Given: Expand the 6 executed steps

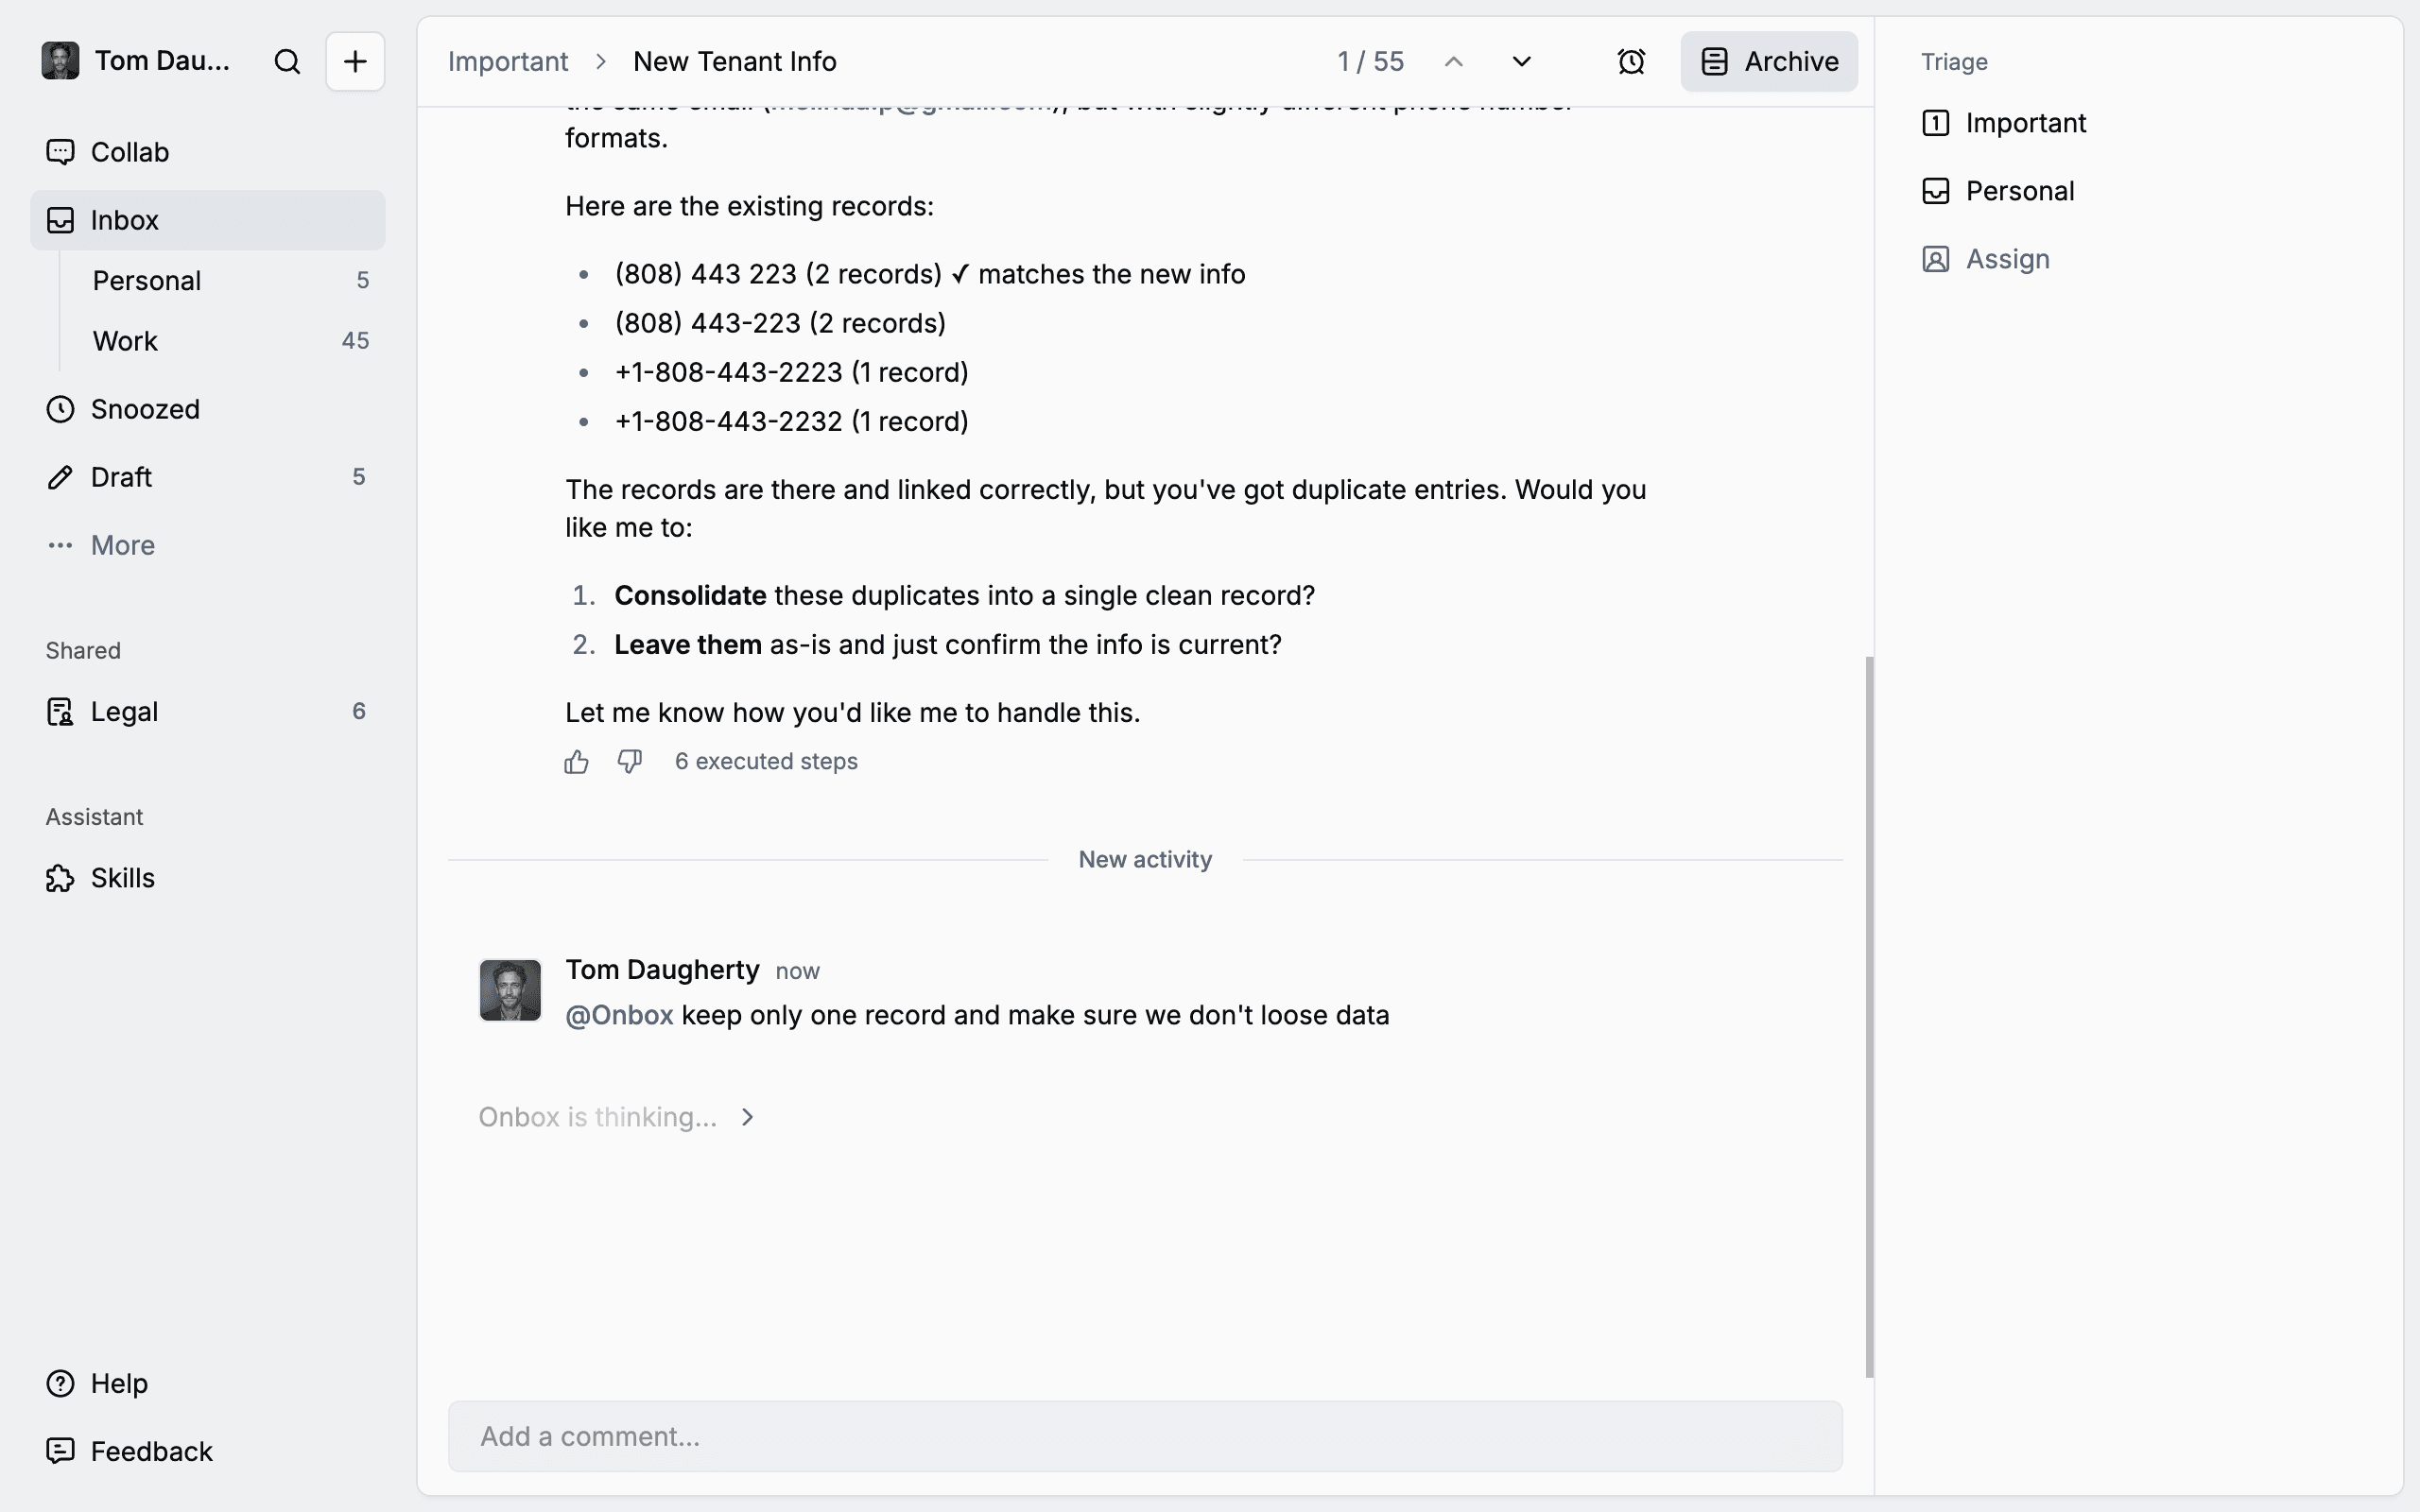Looking at the screenshot, I should [766, 762].
